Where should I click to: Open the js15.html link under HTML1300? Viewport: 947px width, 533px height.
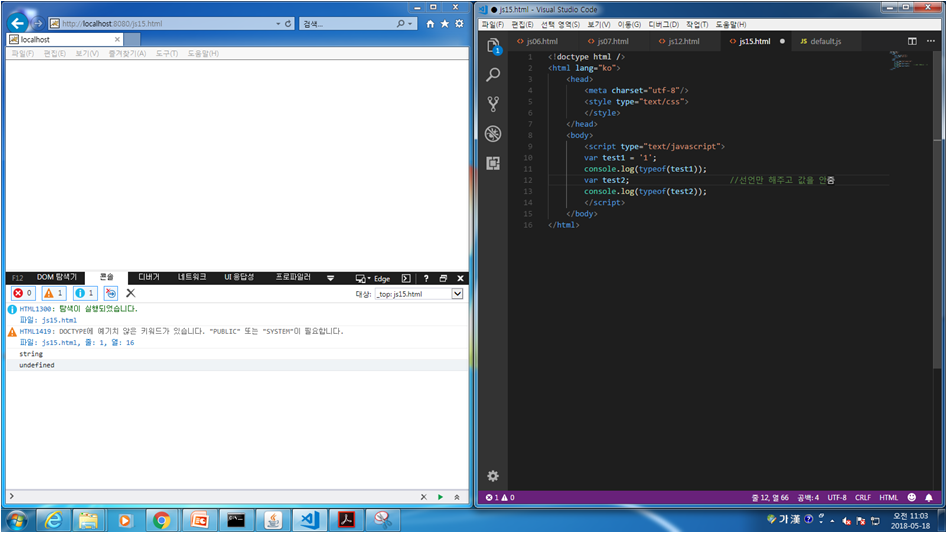59,321
